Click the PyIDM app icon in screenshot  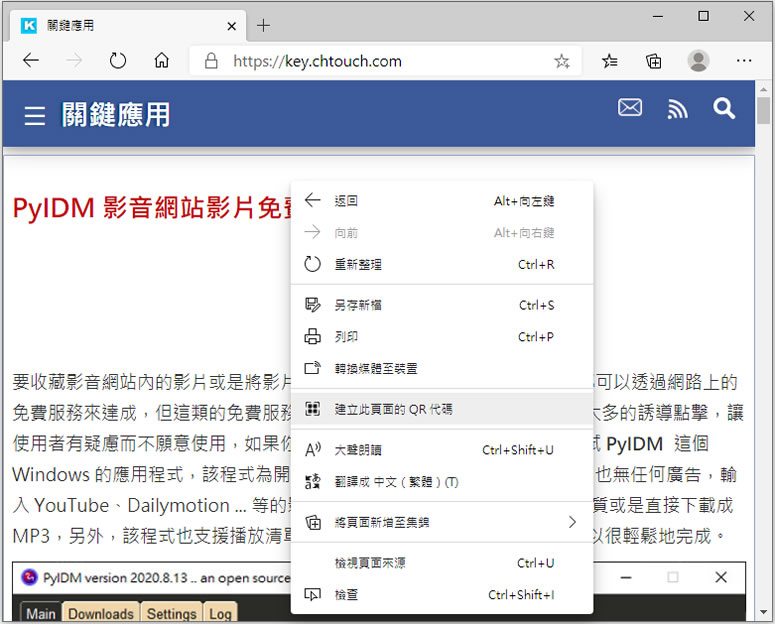click(30, 577)
